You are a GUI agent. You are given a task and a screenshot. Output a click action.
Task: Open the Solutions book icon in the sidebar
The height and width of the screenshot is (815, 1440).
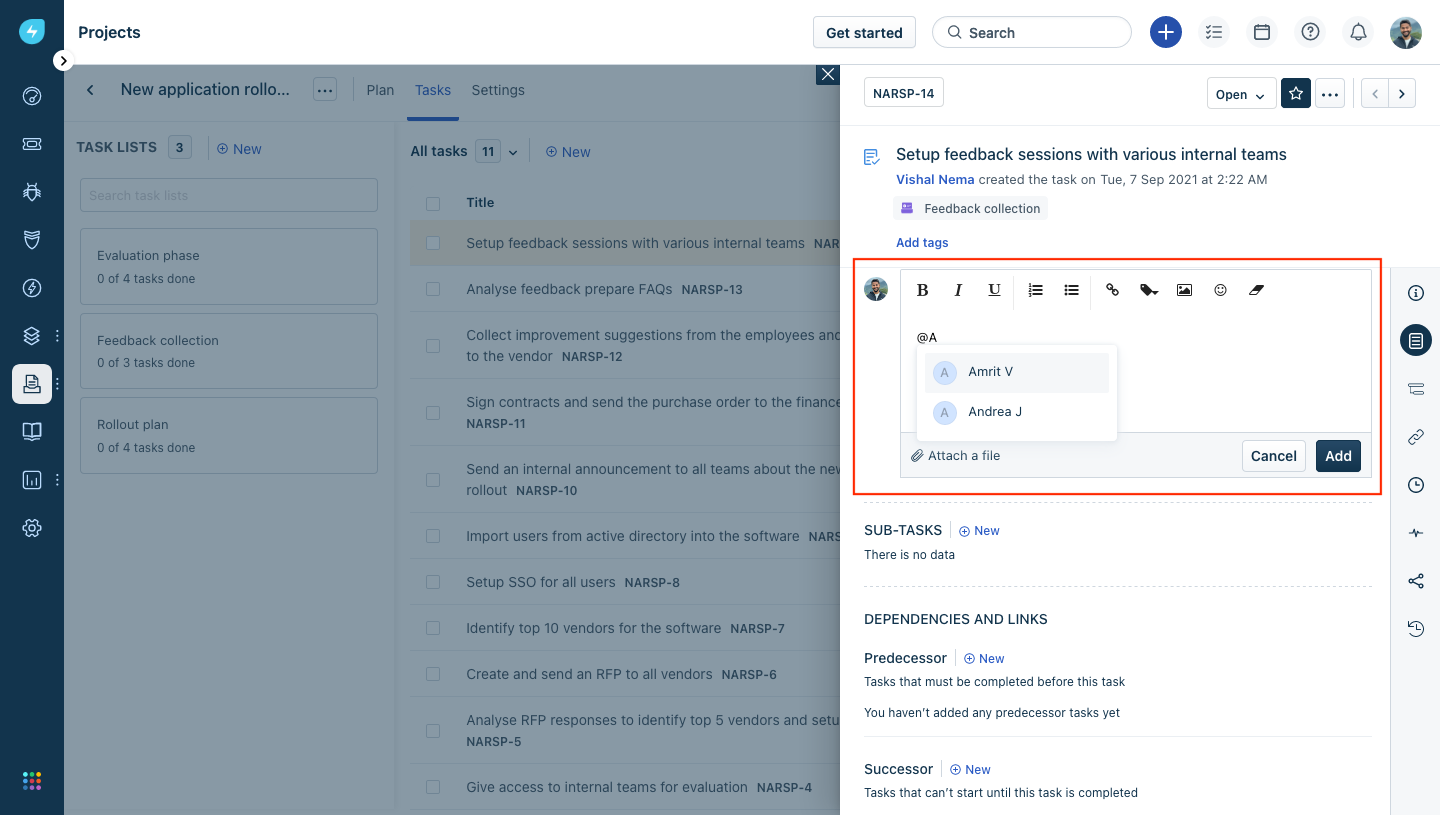32,432
